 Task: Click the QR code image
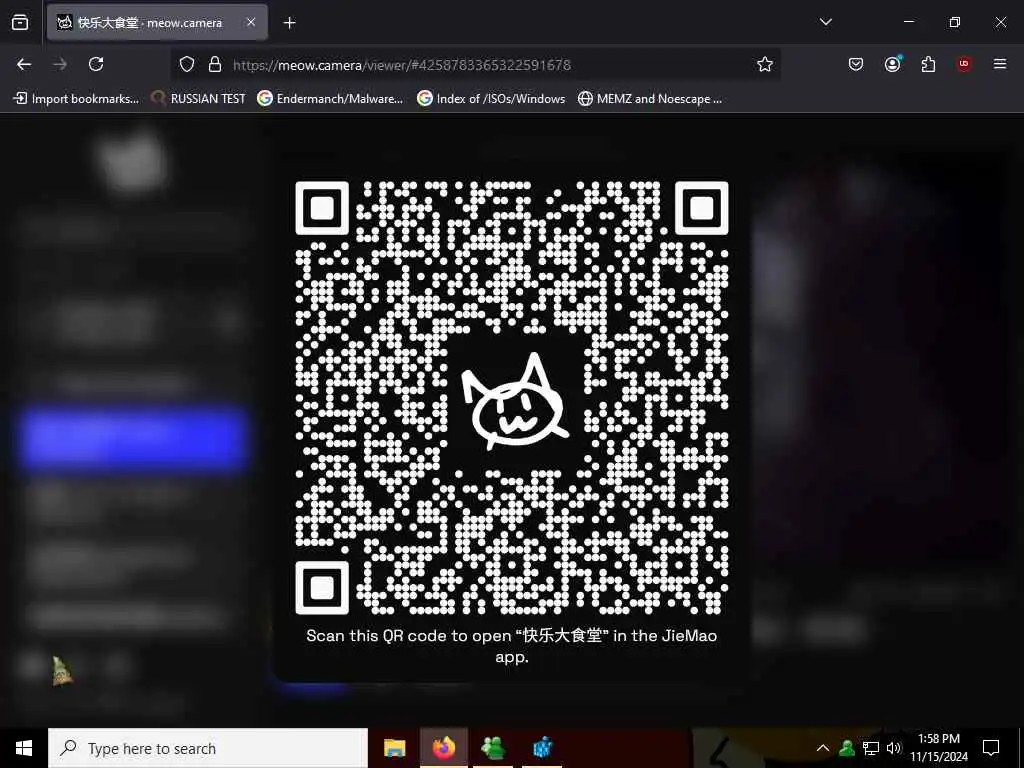pyautogui.click(x=512, y=398)
